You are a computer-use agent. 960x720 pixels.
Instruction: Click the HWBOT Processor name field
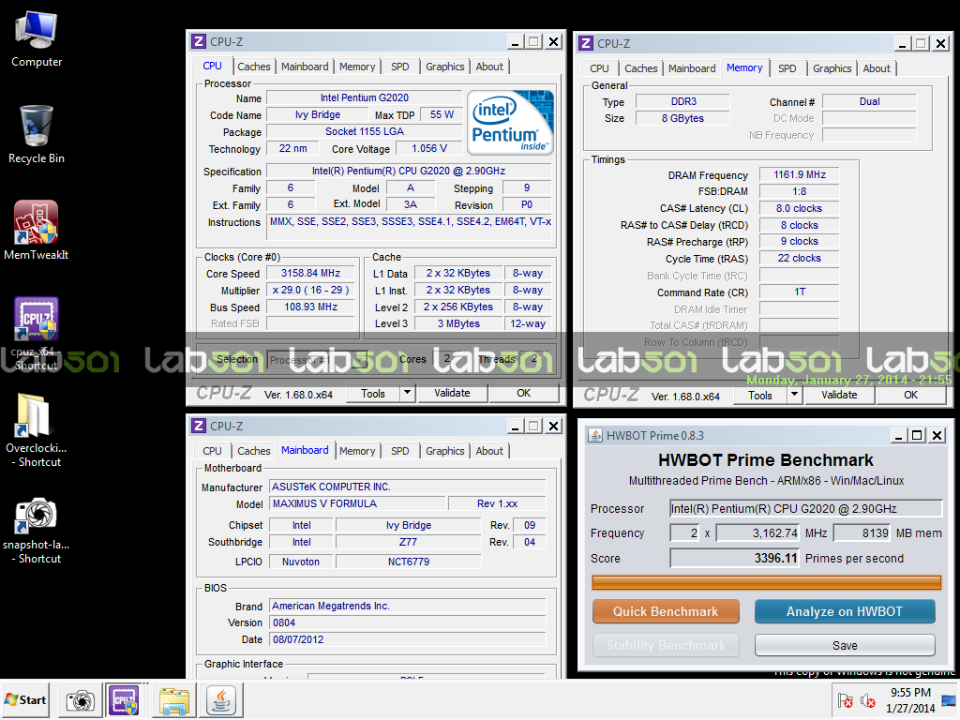pyautogui.click(x=806, y=509)
